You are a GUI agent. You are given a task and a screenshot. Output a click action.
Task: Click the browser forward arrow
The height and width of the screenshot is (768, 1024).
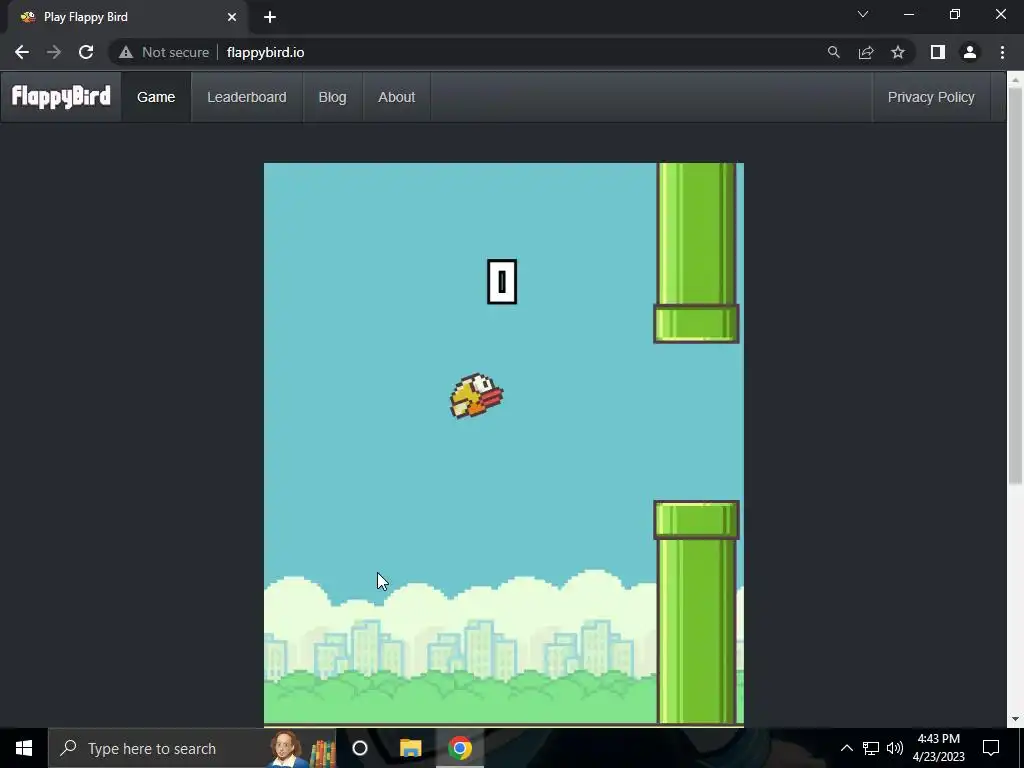click(54, 52)
